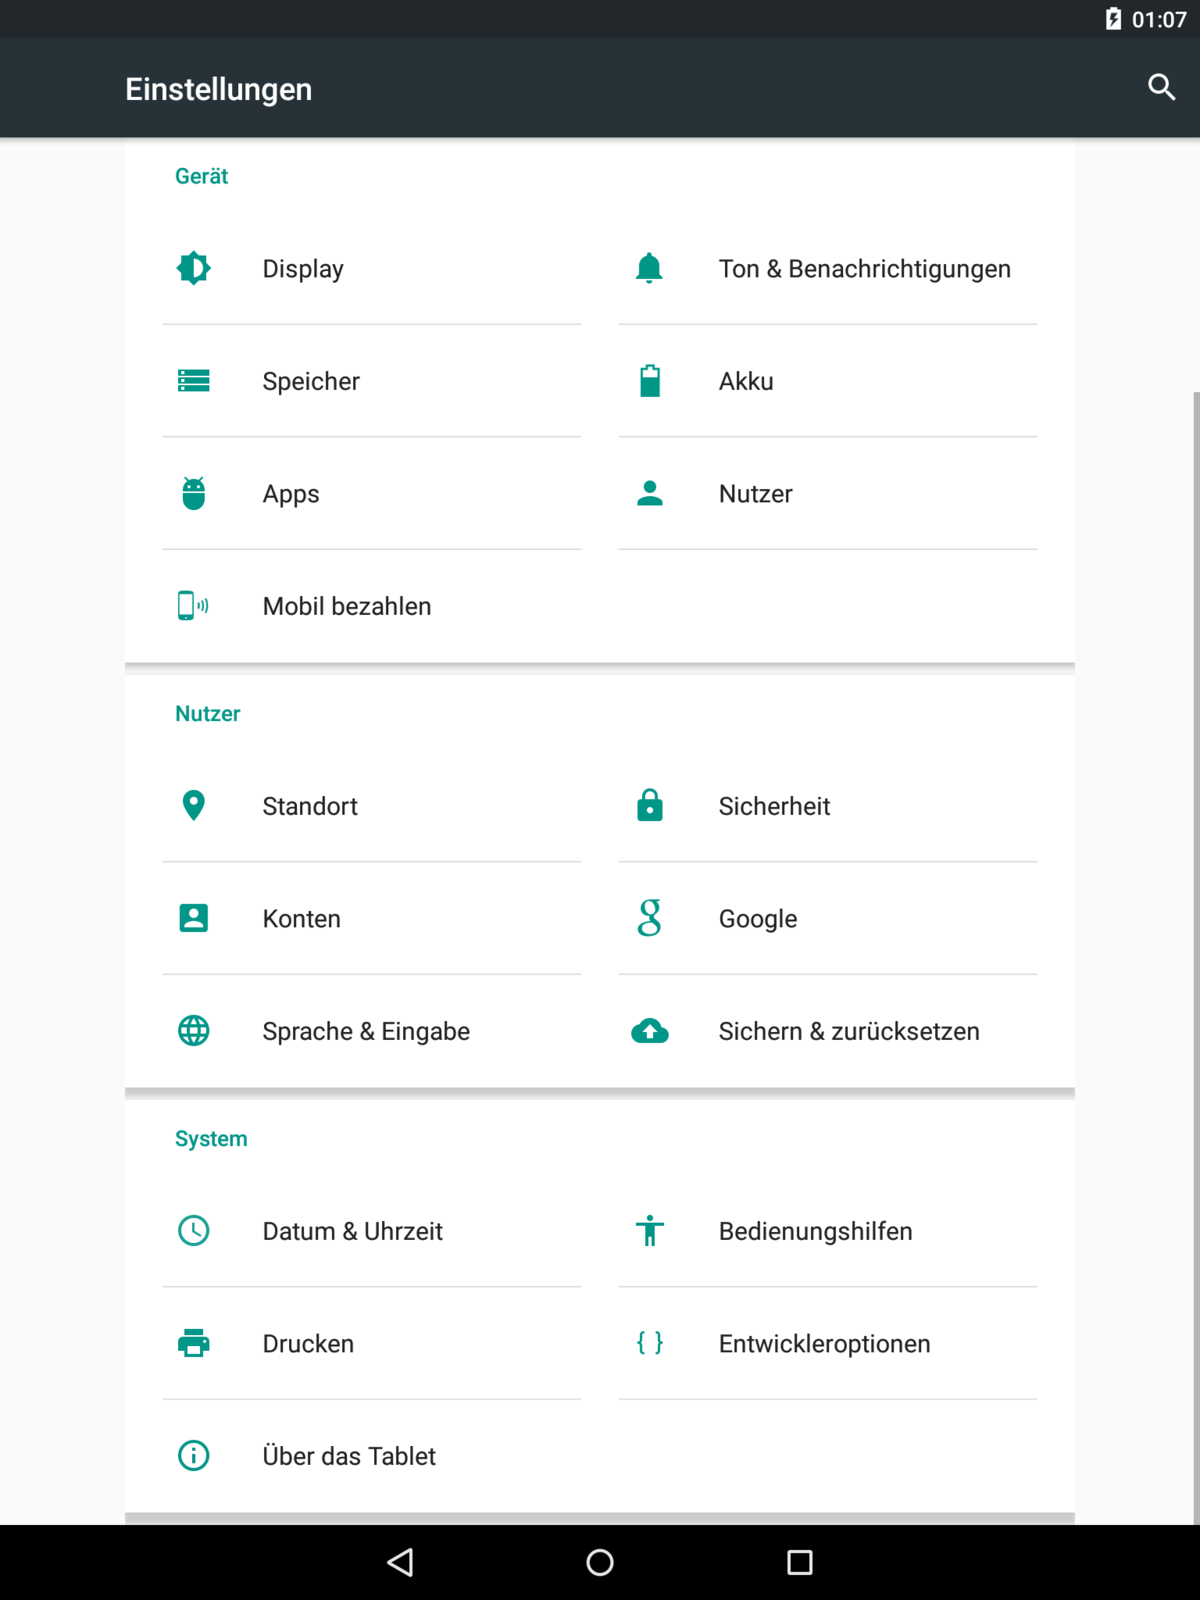This screenshot has height=1600, width=1200.
Task: Open Sprache & Eingabe settings
Action: click(366, 1031)
